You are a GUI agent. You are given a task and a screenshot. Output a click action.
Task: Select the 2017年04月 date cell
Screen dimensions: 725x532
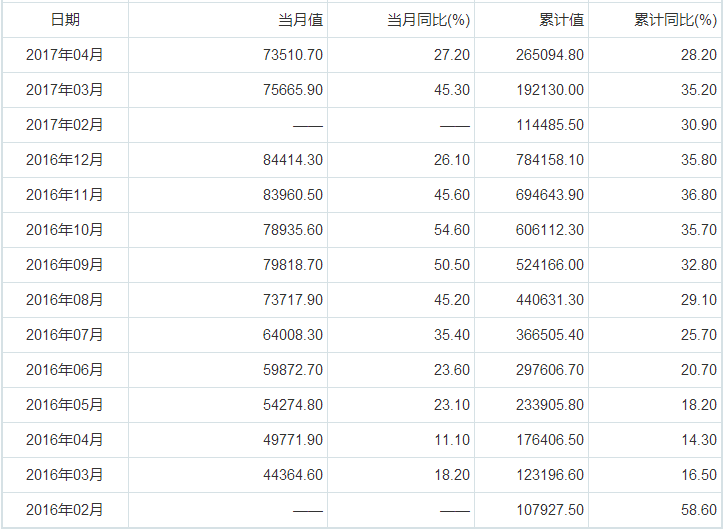65,55
